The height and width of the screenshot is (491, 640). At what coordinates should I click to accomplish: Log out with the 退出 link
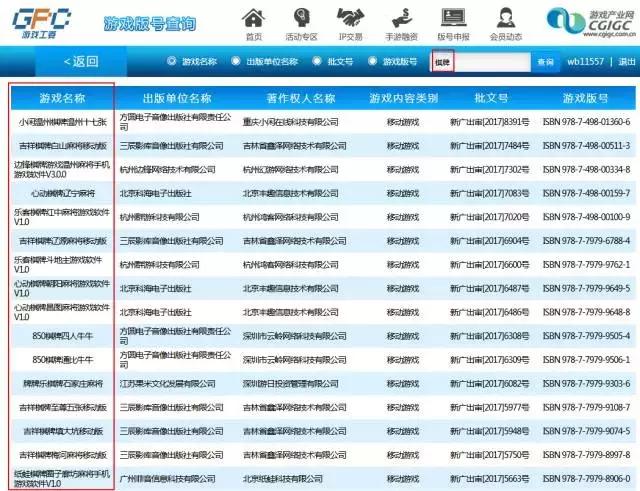[627, 62]
